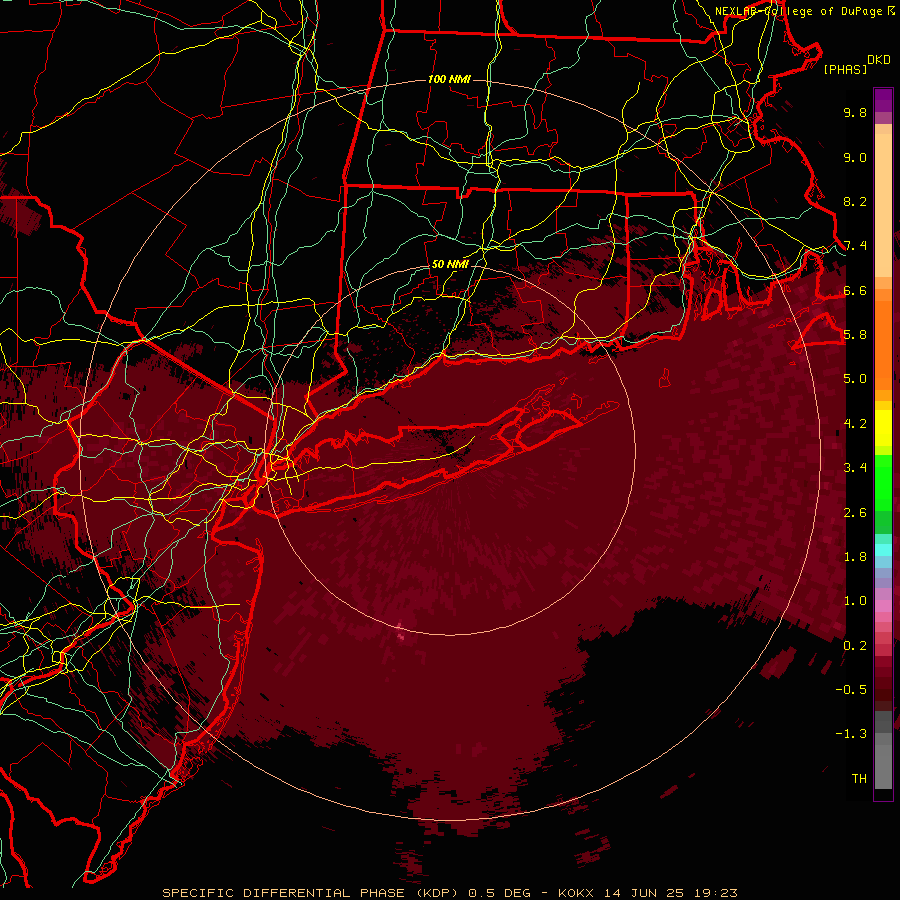Click the 9.0 value on the scale
Viewport: 900px width, 900px height.
tap(855, 157)
